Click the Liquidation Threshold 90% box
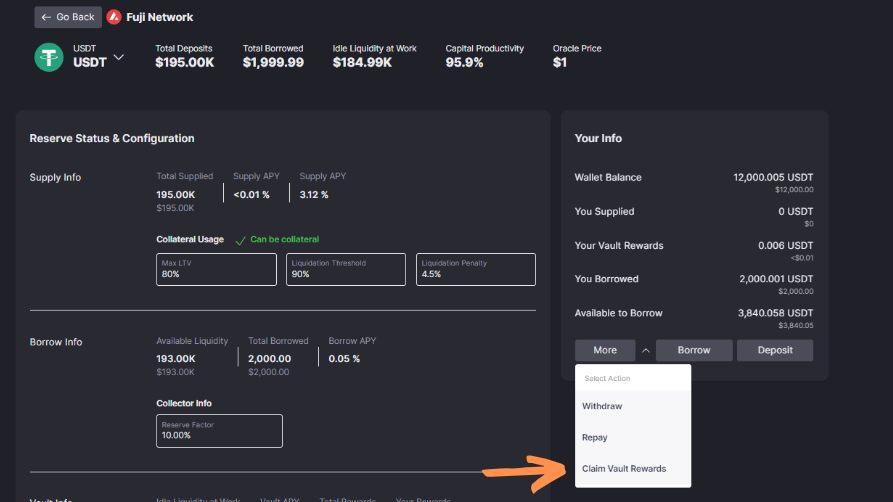This screenshot has height=502, width=893. click(x=346, y=269)
